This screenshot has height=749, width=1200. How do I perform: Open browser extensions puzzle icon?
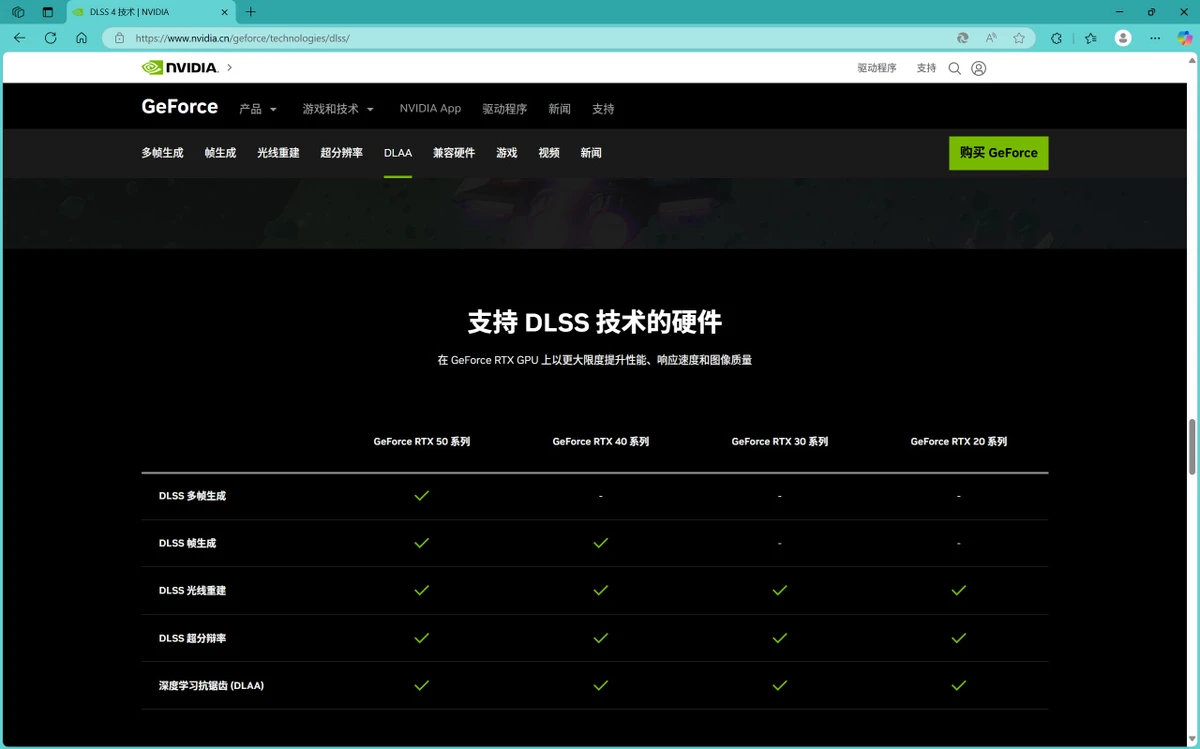pos(1056,38)
